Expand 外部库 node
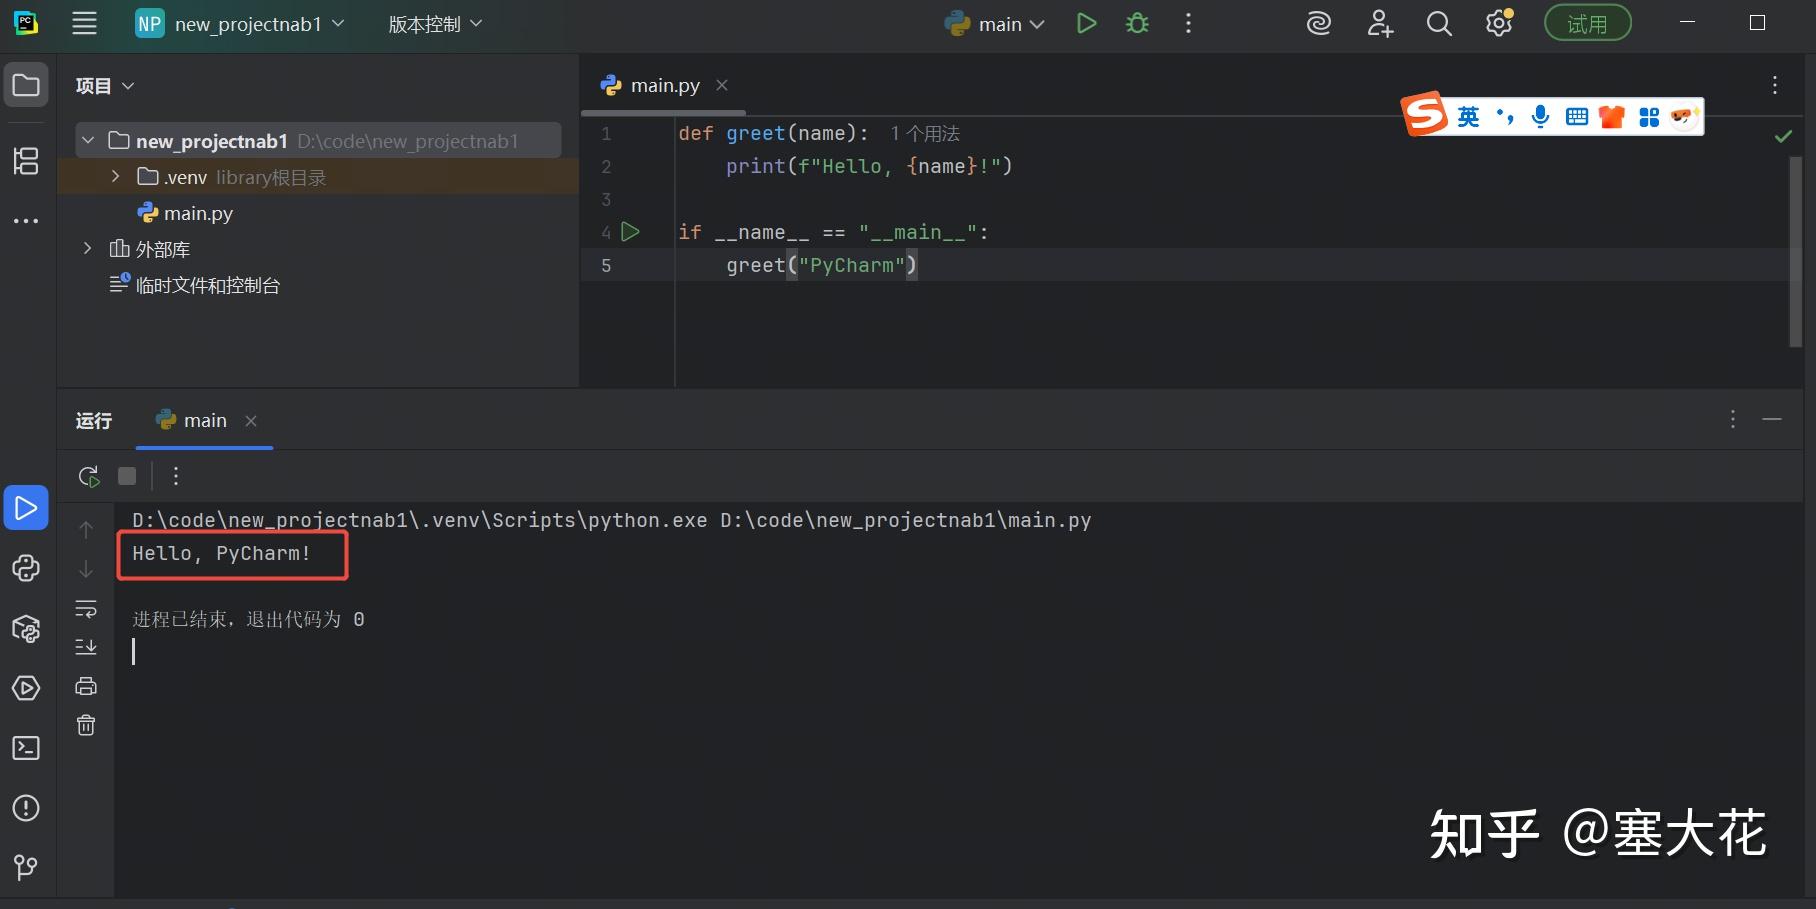The image size is (1816, 909). pyautogui.click(x=88, y=248)
